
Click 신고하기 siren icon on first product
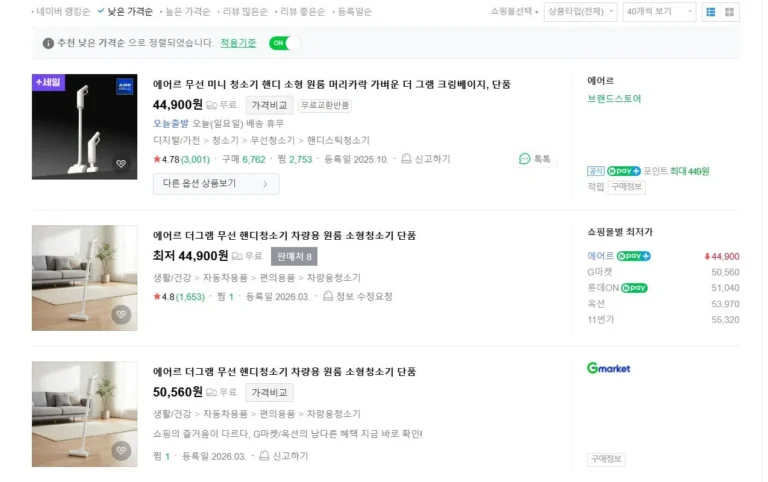coord(406,159)
